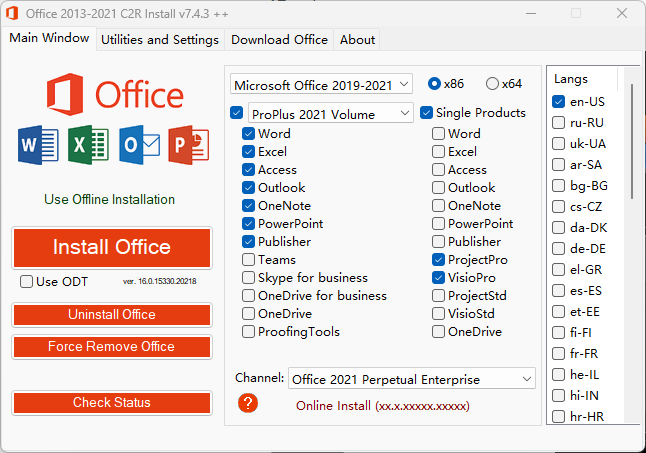The image size is (646, 453).
Task: Select the hi-IN language checkbox
Action: coord(558,396)
